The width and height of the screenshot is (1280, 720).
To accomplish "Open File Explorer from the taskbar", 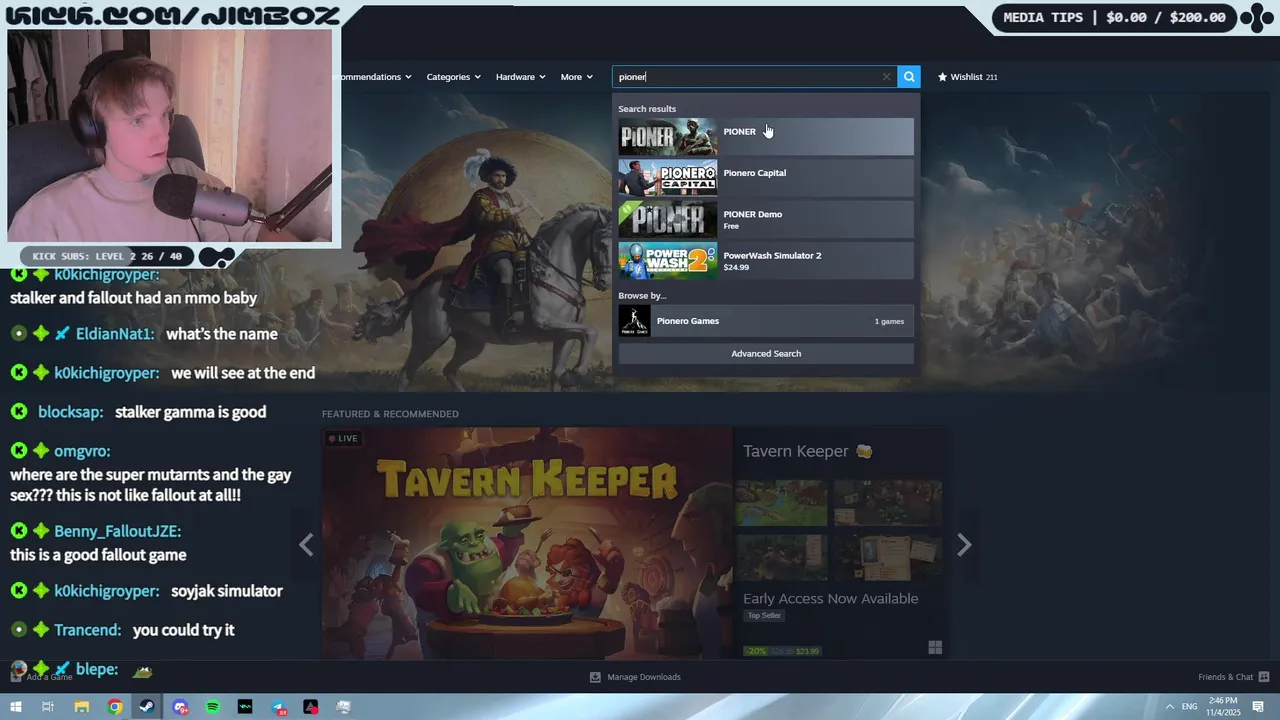I will pos(82,707).
